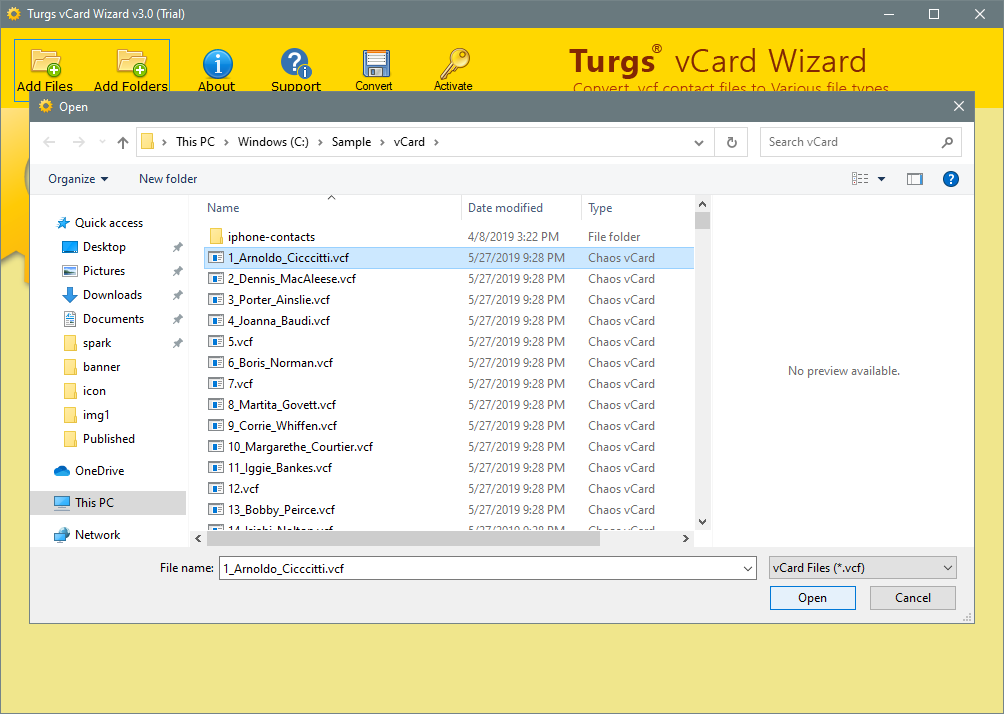Click the File name text field
Viewport: 1004px width, 714px height.
(x=480, y=569)
